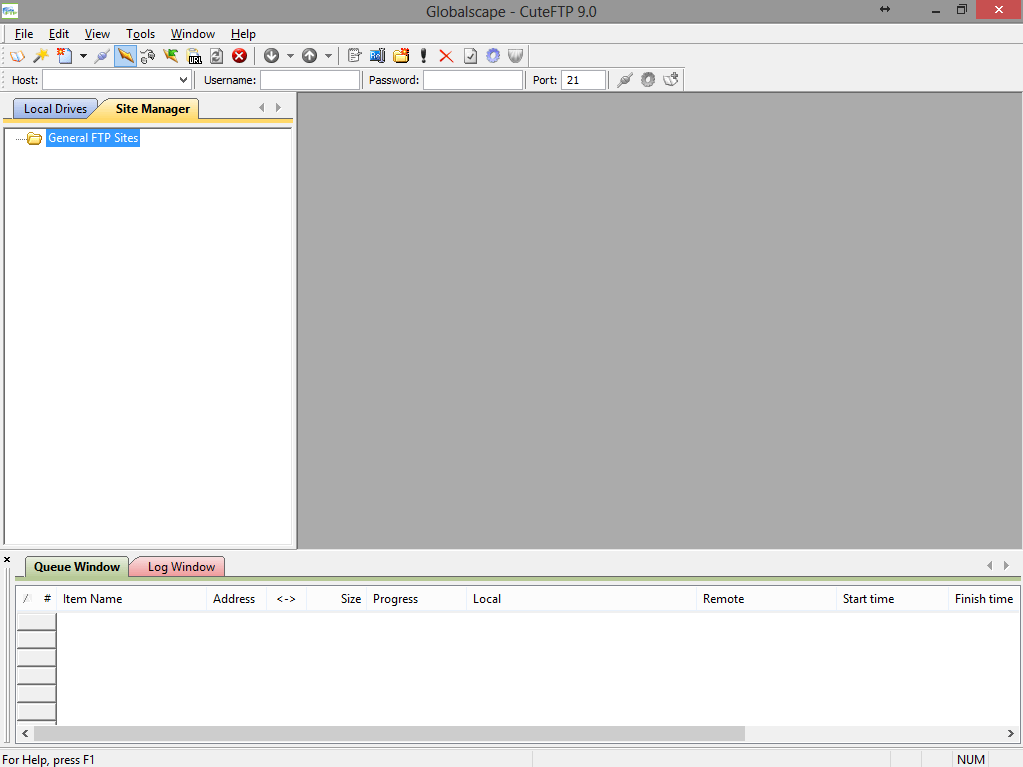Open the Tools menu

140,34
